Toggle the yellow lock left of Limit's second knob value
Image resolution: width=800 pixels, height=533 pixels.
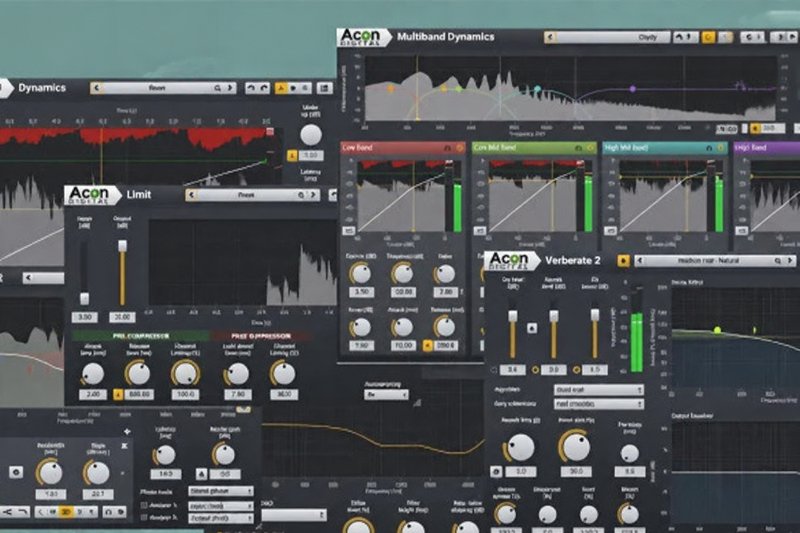(x=118, y=395)
